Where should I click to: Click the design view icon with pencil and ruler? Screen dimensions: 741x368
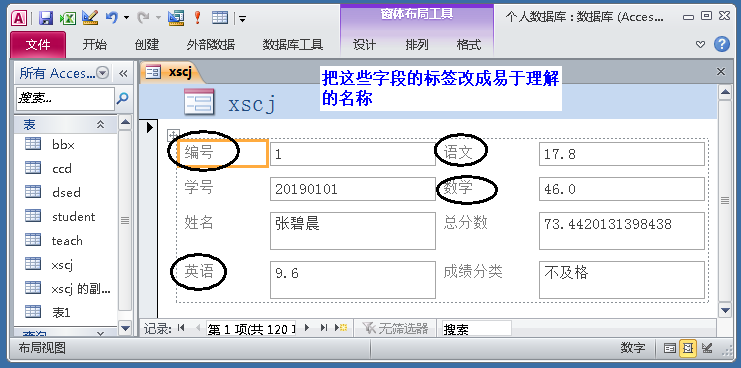click(x=90, y=18)
